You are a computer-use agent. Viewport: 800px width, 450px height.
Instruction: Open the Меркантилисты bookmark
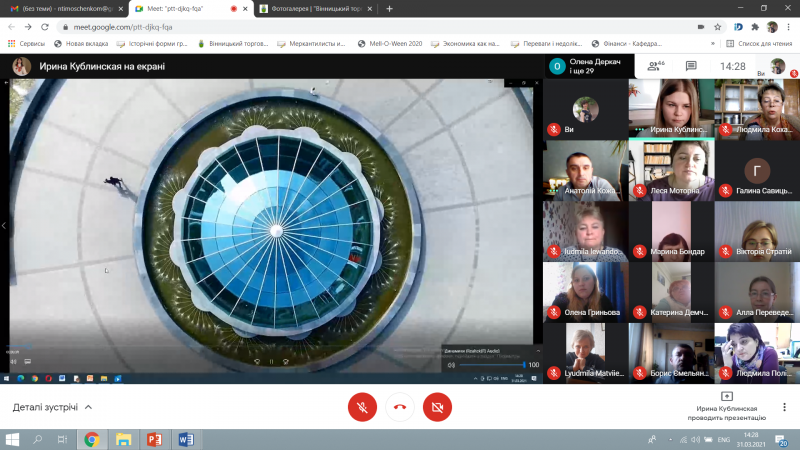(x=311, y=44)
